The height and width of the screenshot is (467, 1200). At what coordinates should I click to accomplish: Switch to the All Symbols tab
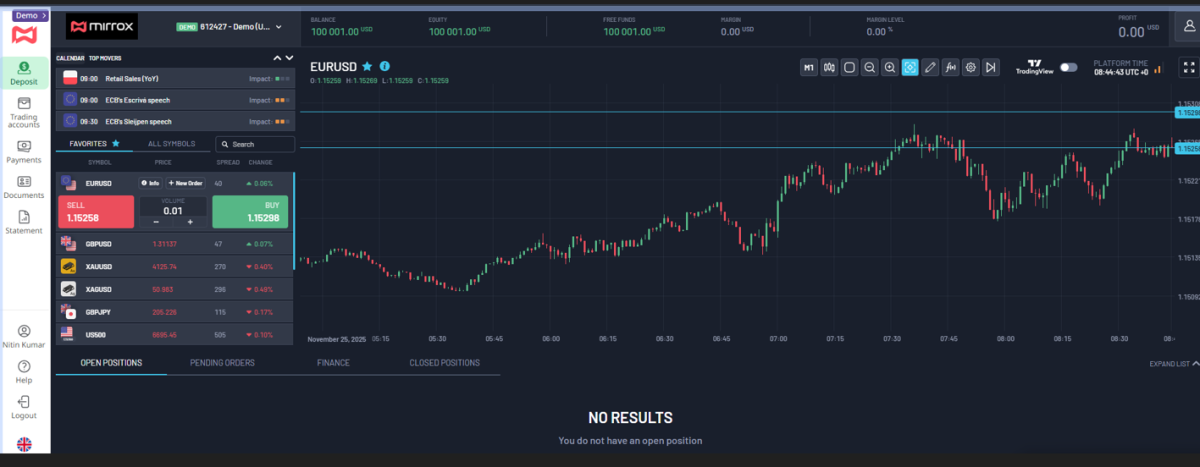coord(171,144)
